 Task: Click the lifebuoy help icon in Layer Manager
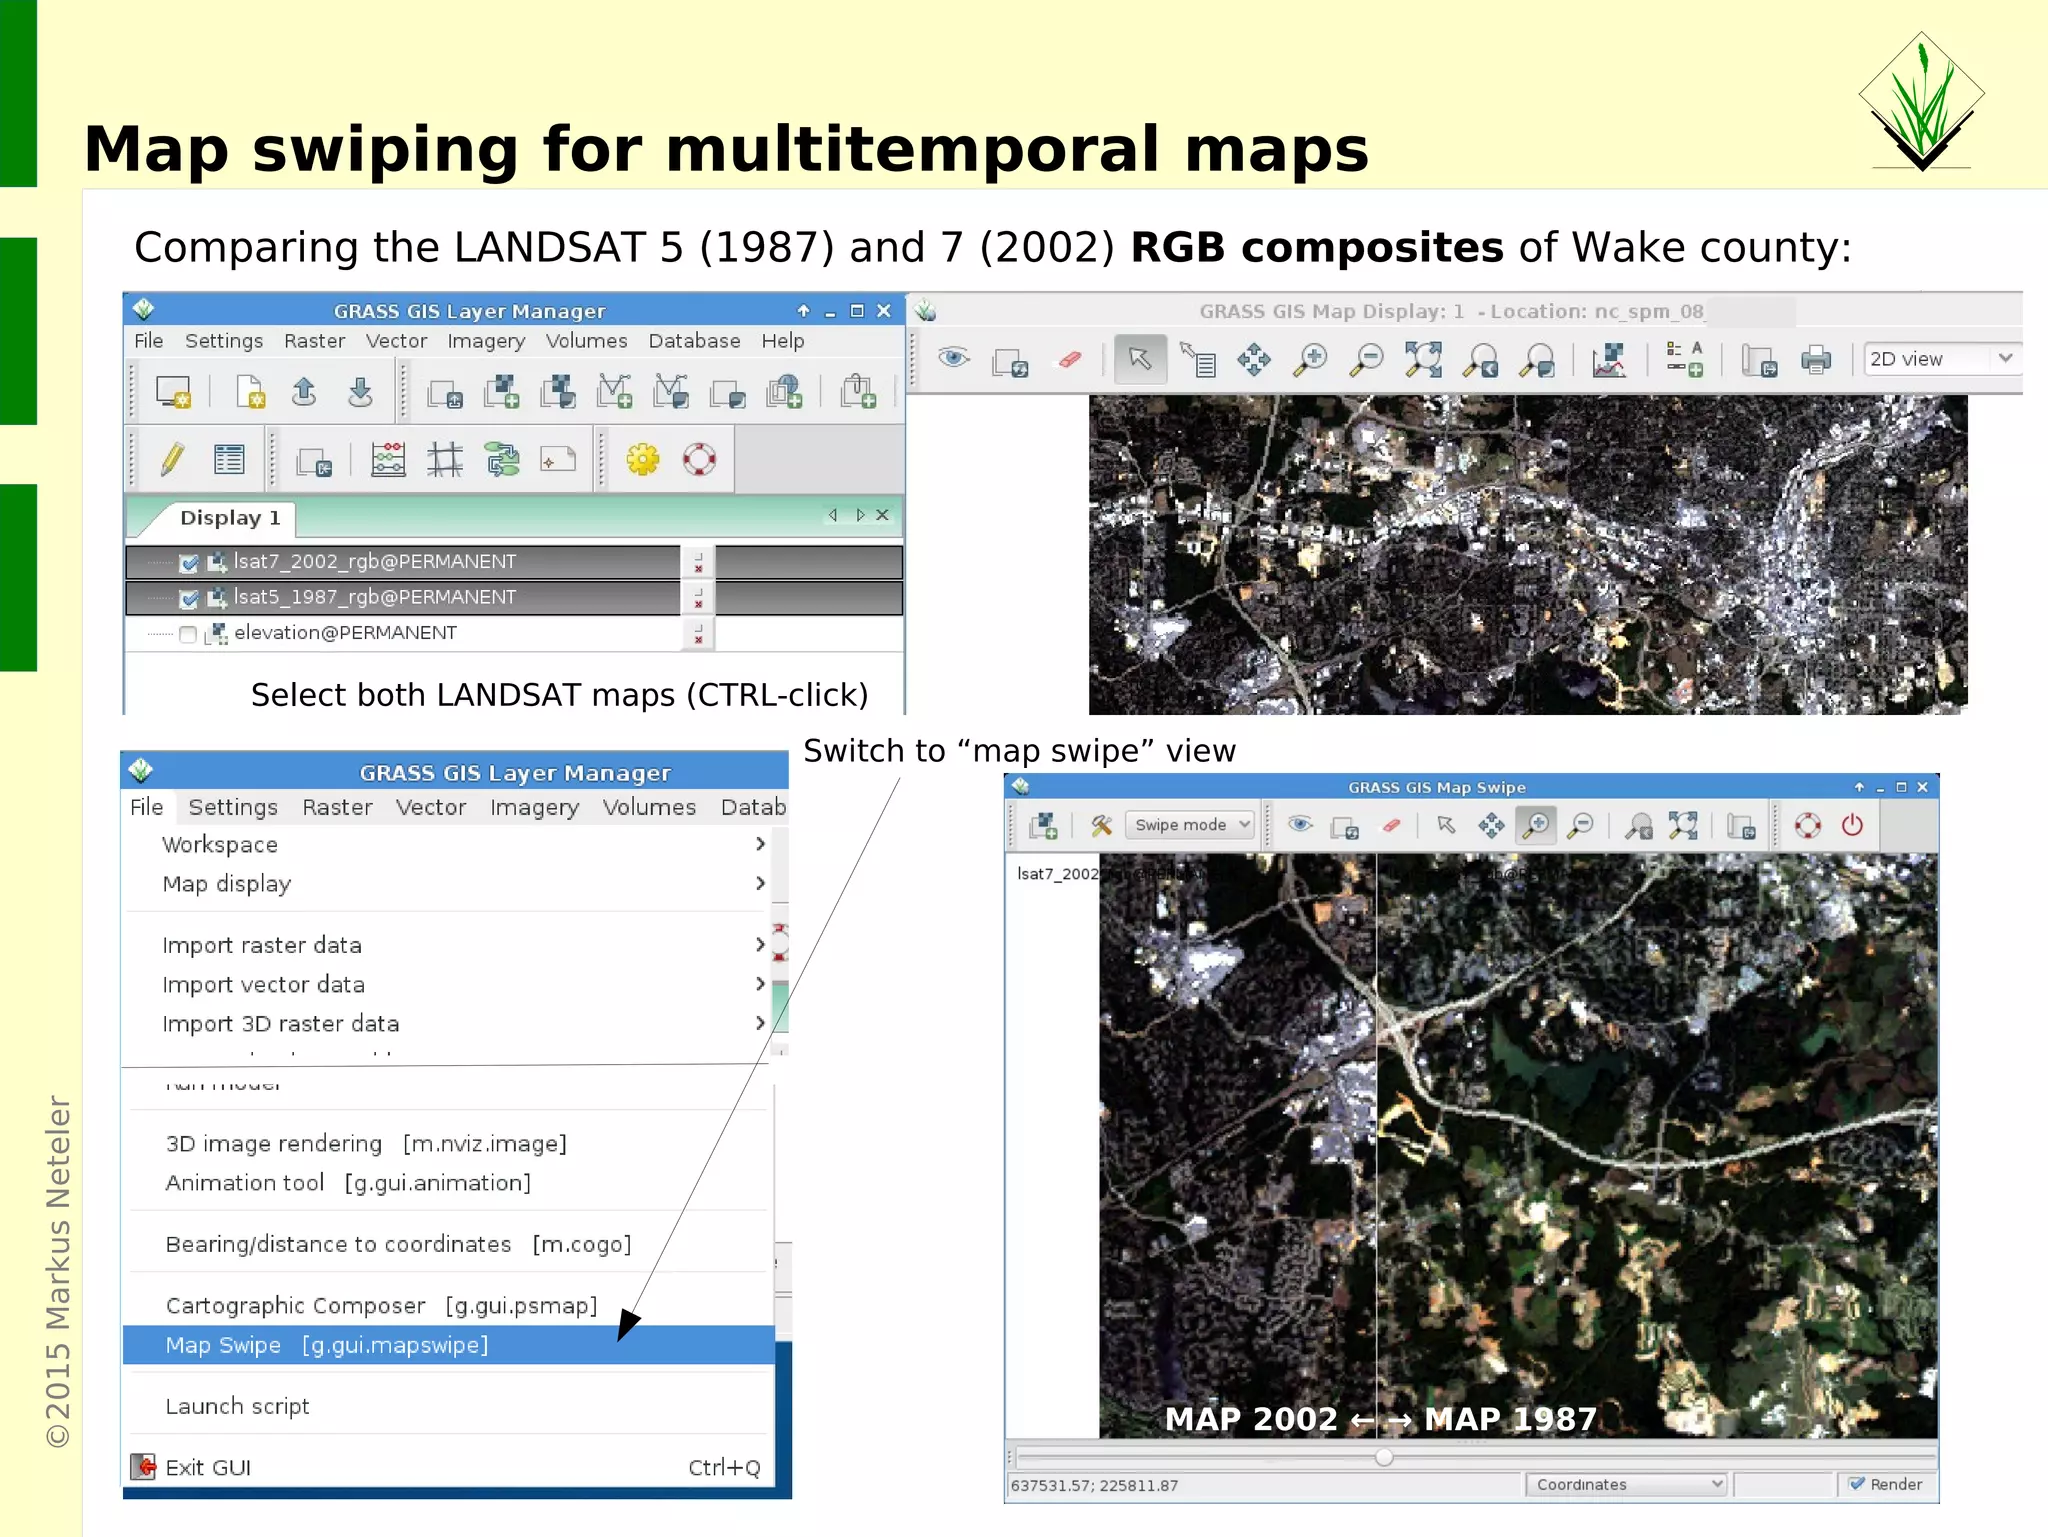(x=699, y=460)
